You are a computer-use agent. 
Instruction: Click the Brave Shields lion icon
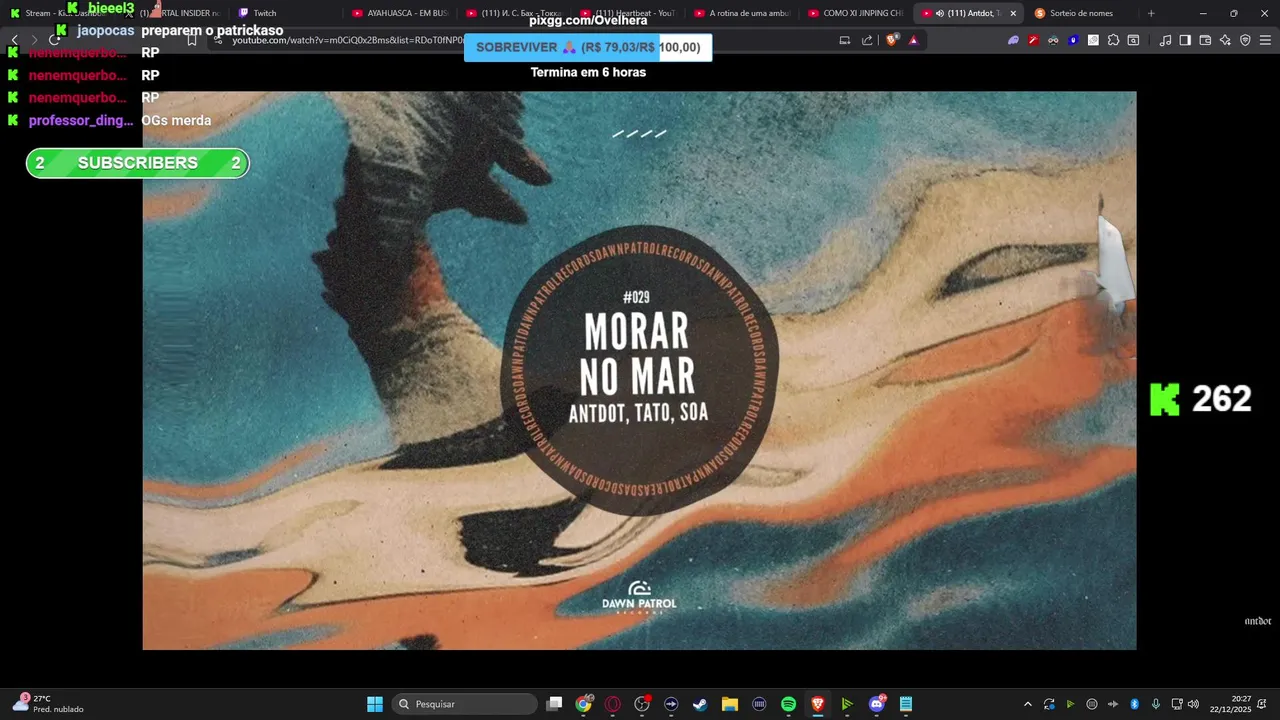point(892,40)
